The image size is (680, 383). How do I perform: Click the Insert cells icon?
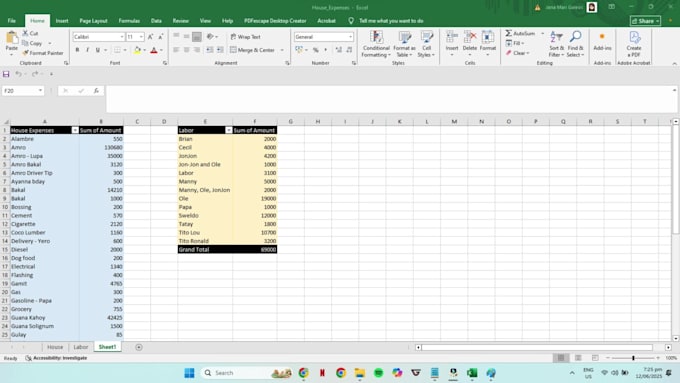452,37
